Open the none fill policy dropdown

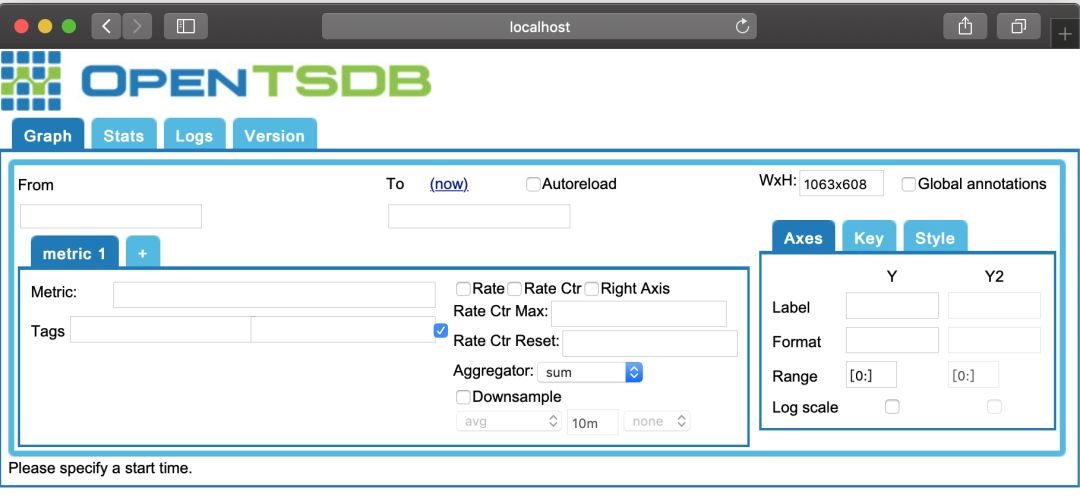657,421
